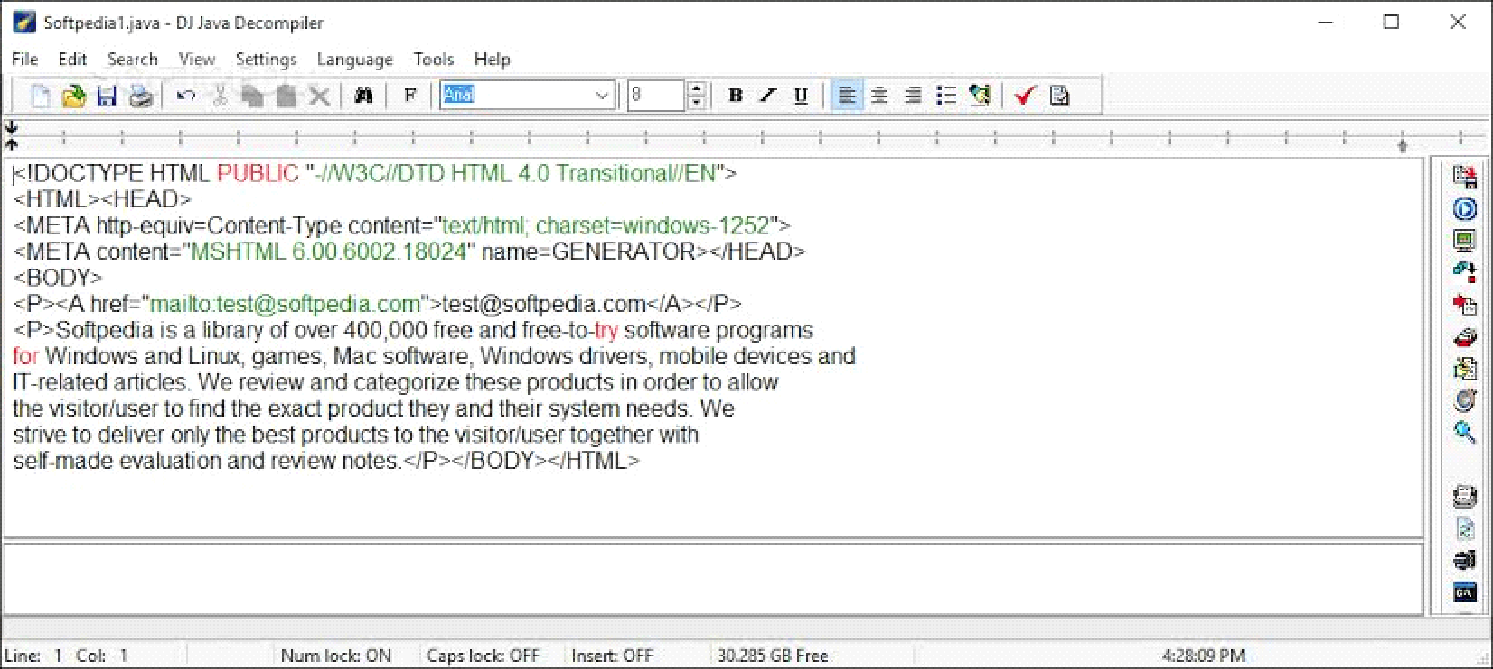Click the Num lock: ON status indicator

tap(336, 656)
